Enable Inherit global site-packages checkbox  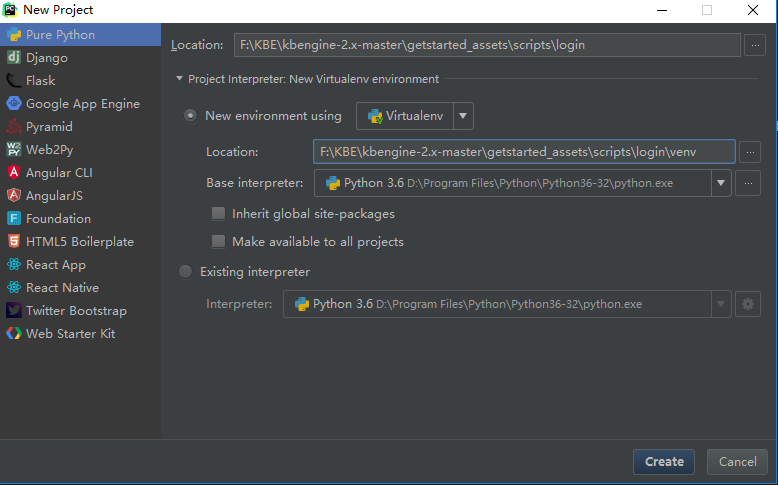pos(218,214)
